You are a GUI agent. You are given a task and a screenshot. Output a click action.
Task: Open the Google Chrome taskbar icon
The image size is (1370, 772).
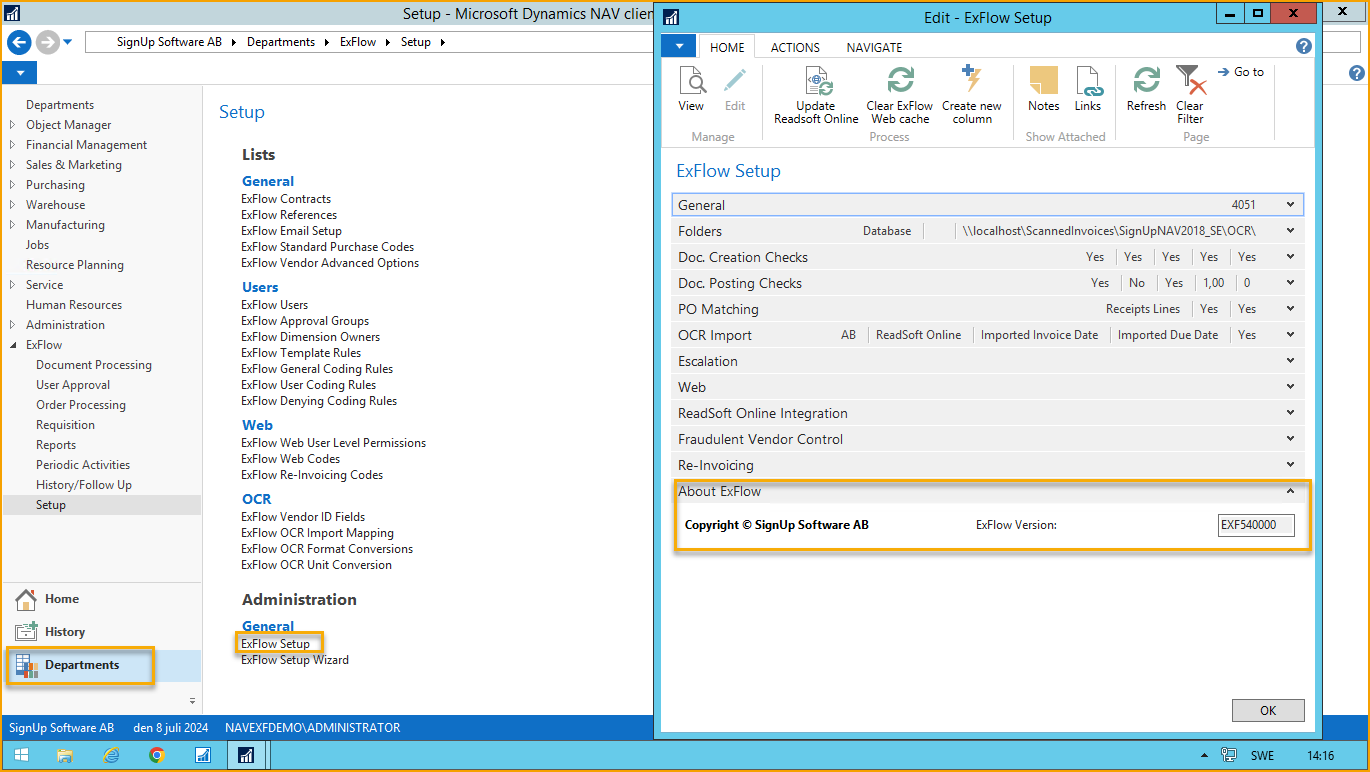click(157, 755)
